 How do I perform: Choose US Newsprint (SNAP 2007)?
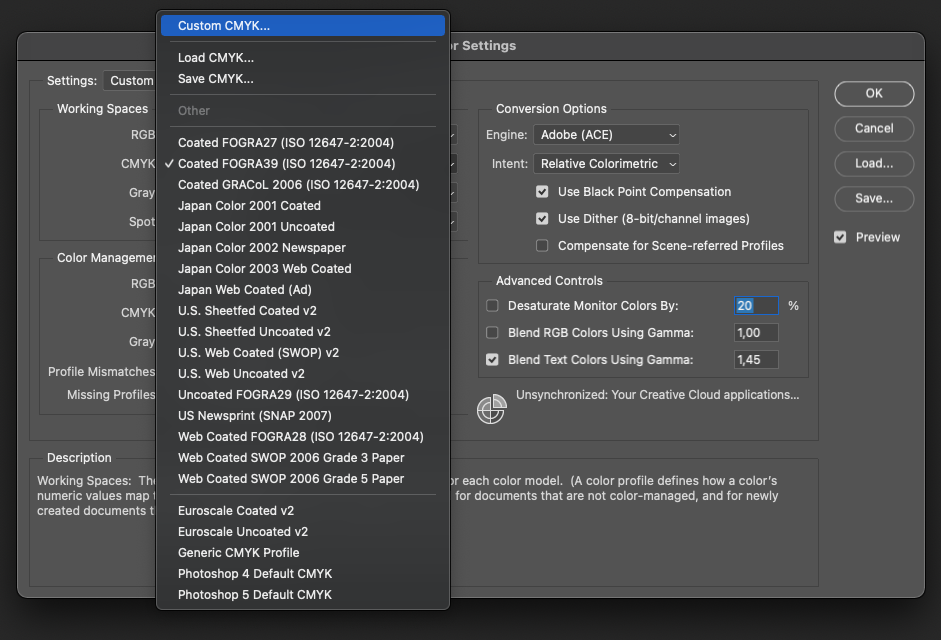tap(303, 415)
